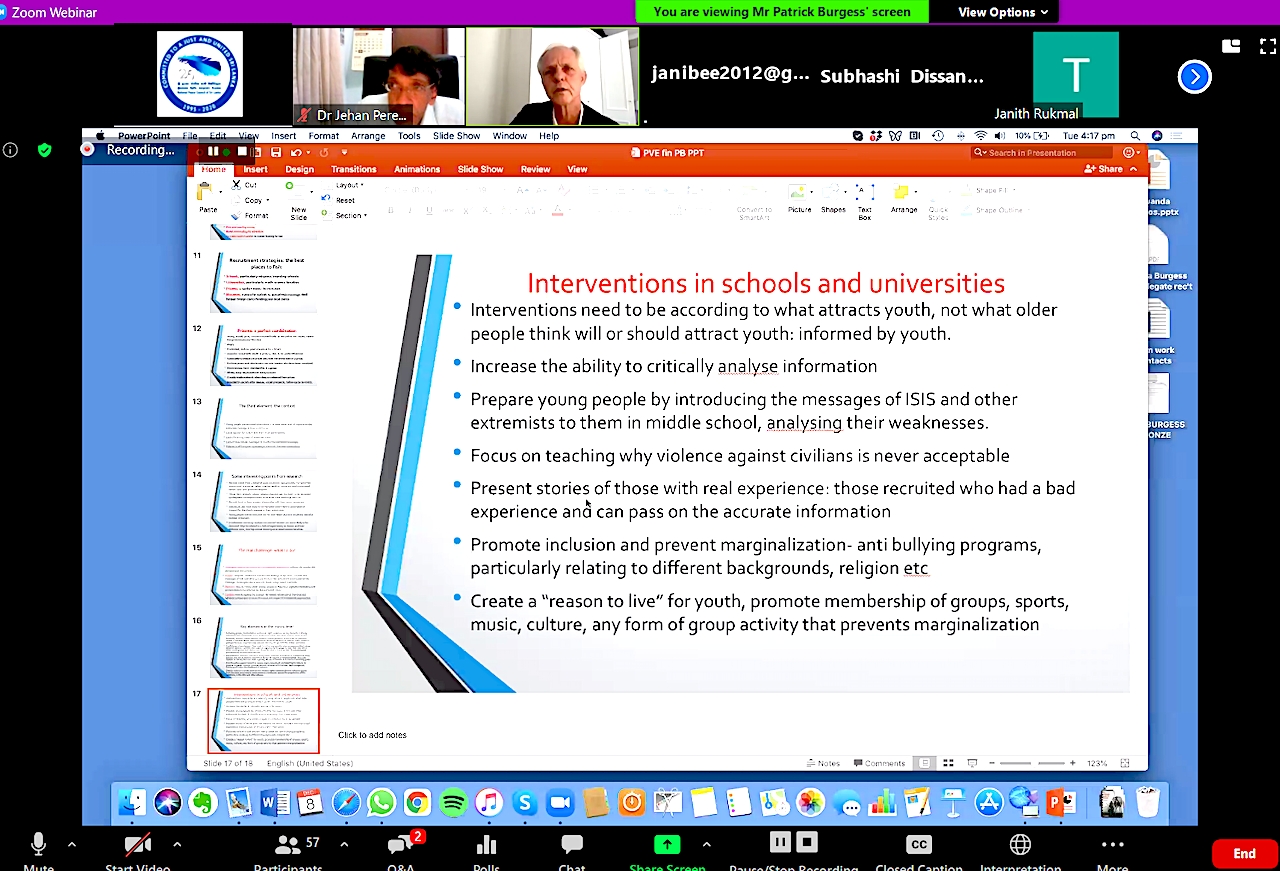Open Google Chrome from the Dock
The width and height of the screenshot is (1280, 871).
[x=417, y=802]
